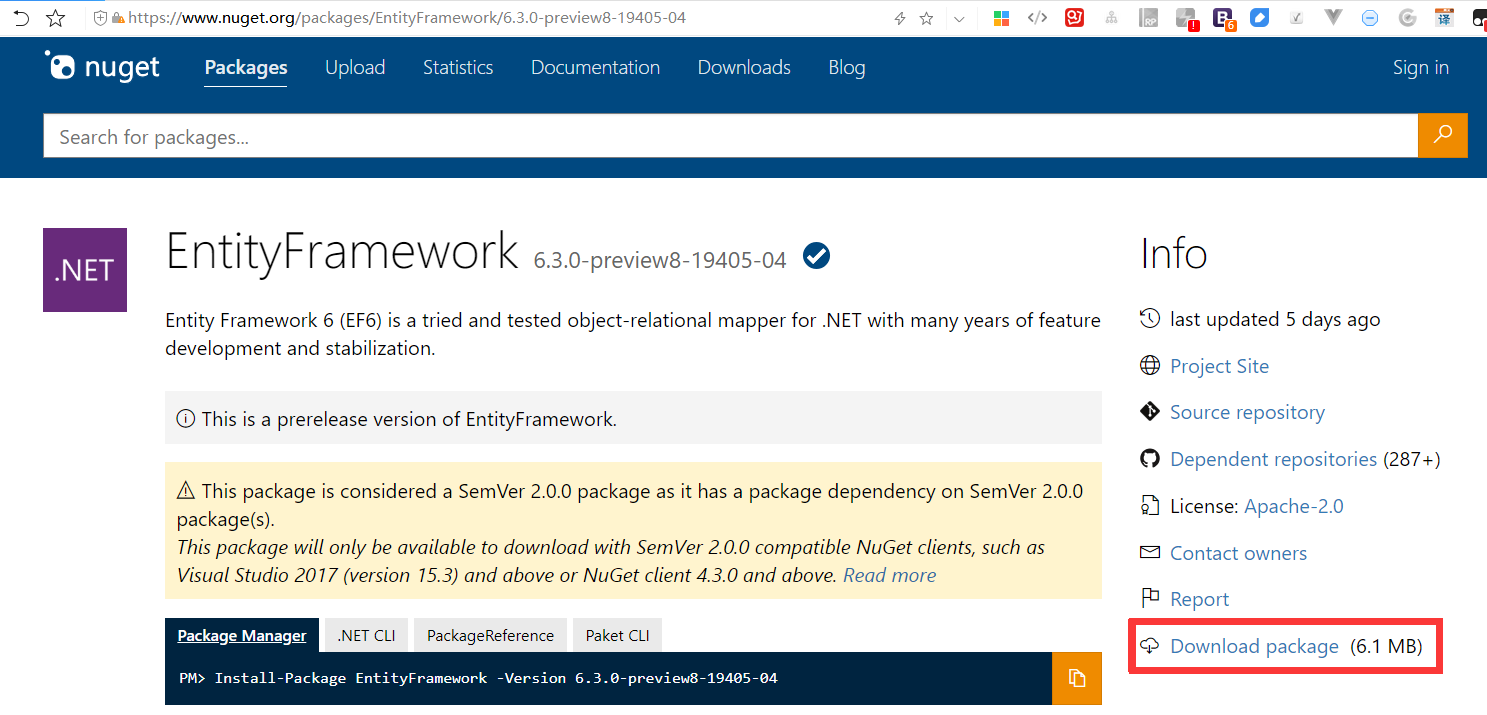Viewport: 1487px width, 715px height.
Task: Download the package archive
Action: tap(1254, 646)
